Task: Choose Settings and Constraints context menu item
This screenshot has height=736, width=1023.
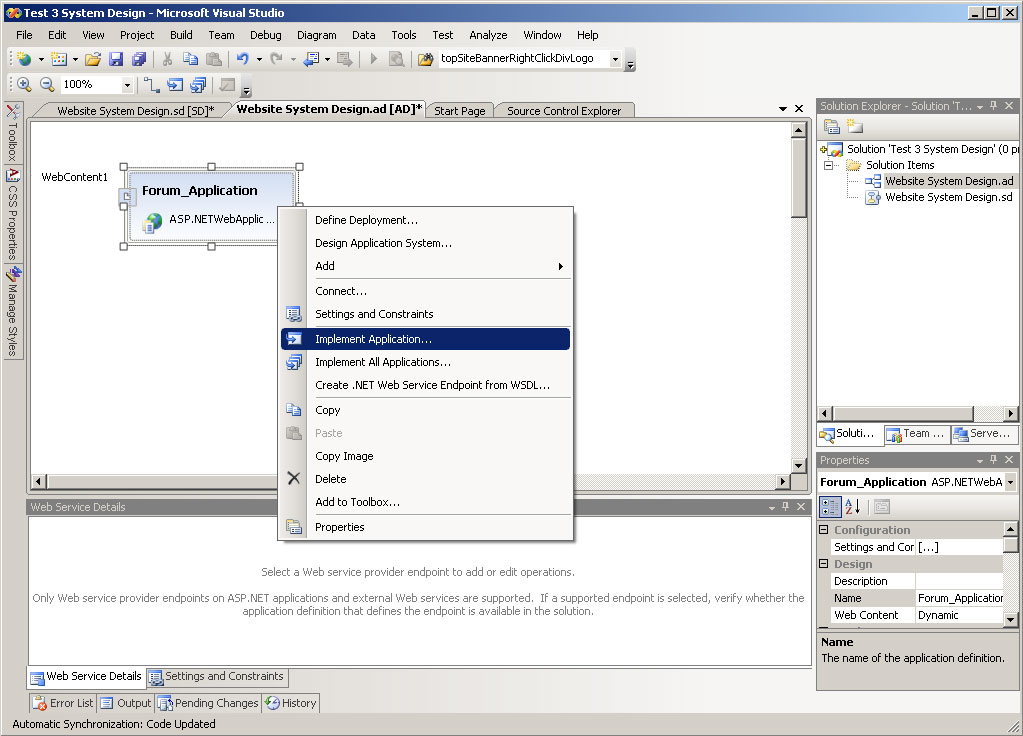Action: [425, 314]
